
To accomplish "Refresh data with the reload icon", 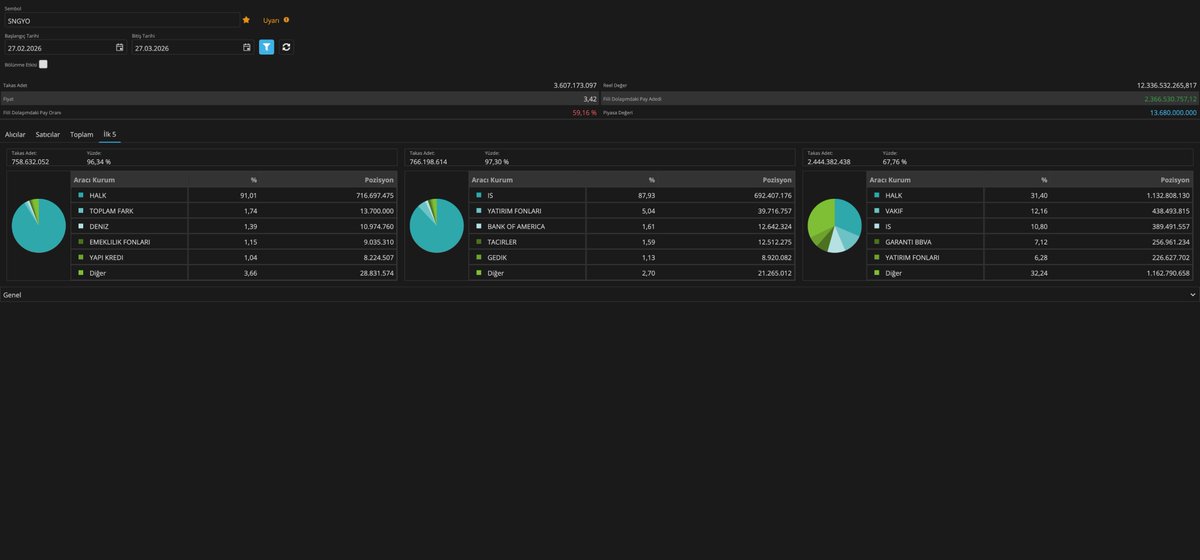I will pos(286,47).
